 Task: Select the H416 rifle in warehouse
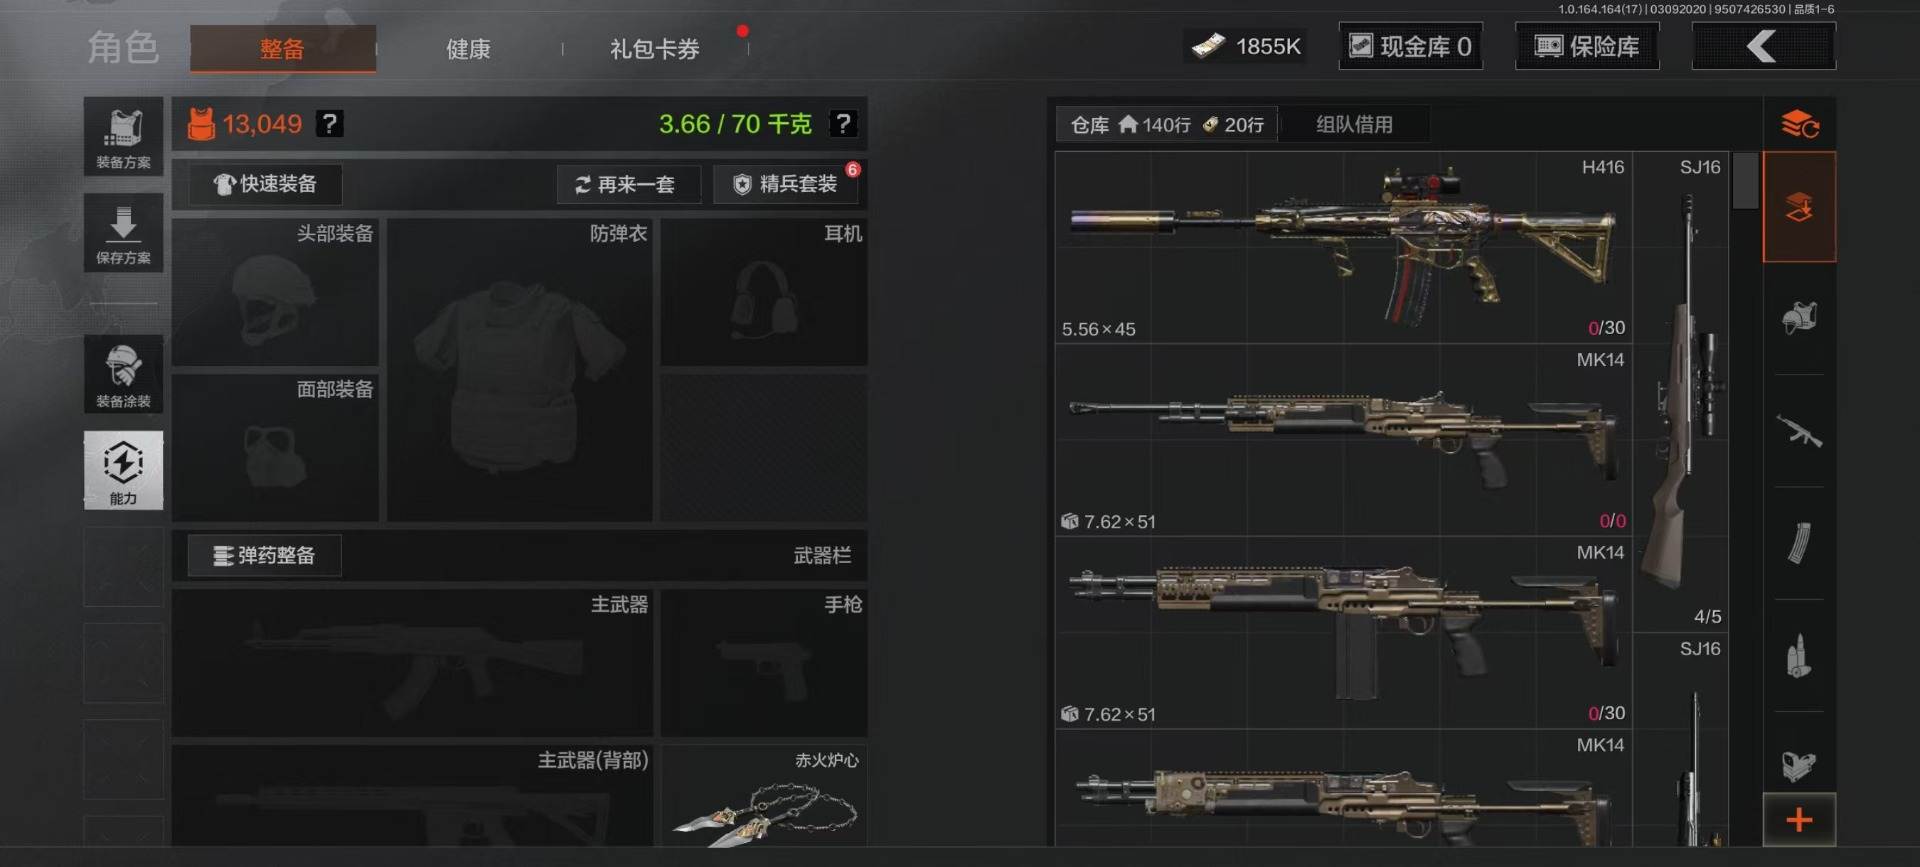coord(1343,247)
